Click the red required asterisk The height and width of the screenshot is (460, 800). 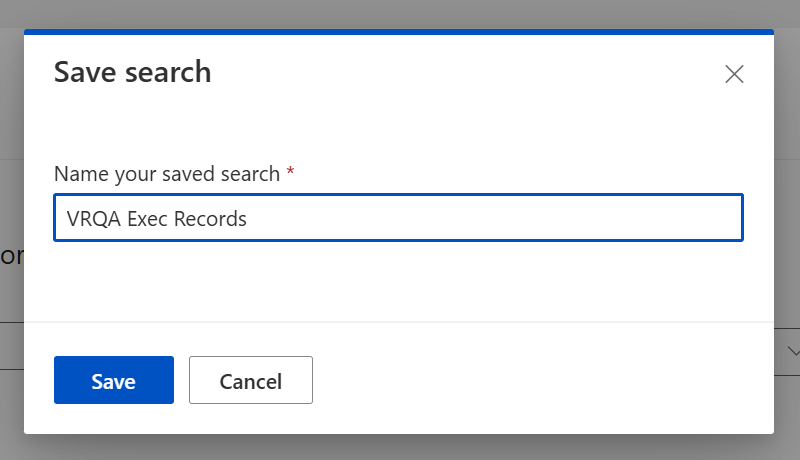tap(290, 172)
